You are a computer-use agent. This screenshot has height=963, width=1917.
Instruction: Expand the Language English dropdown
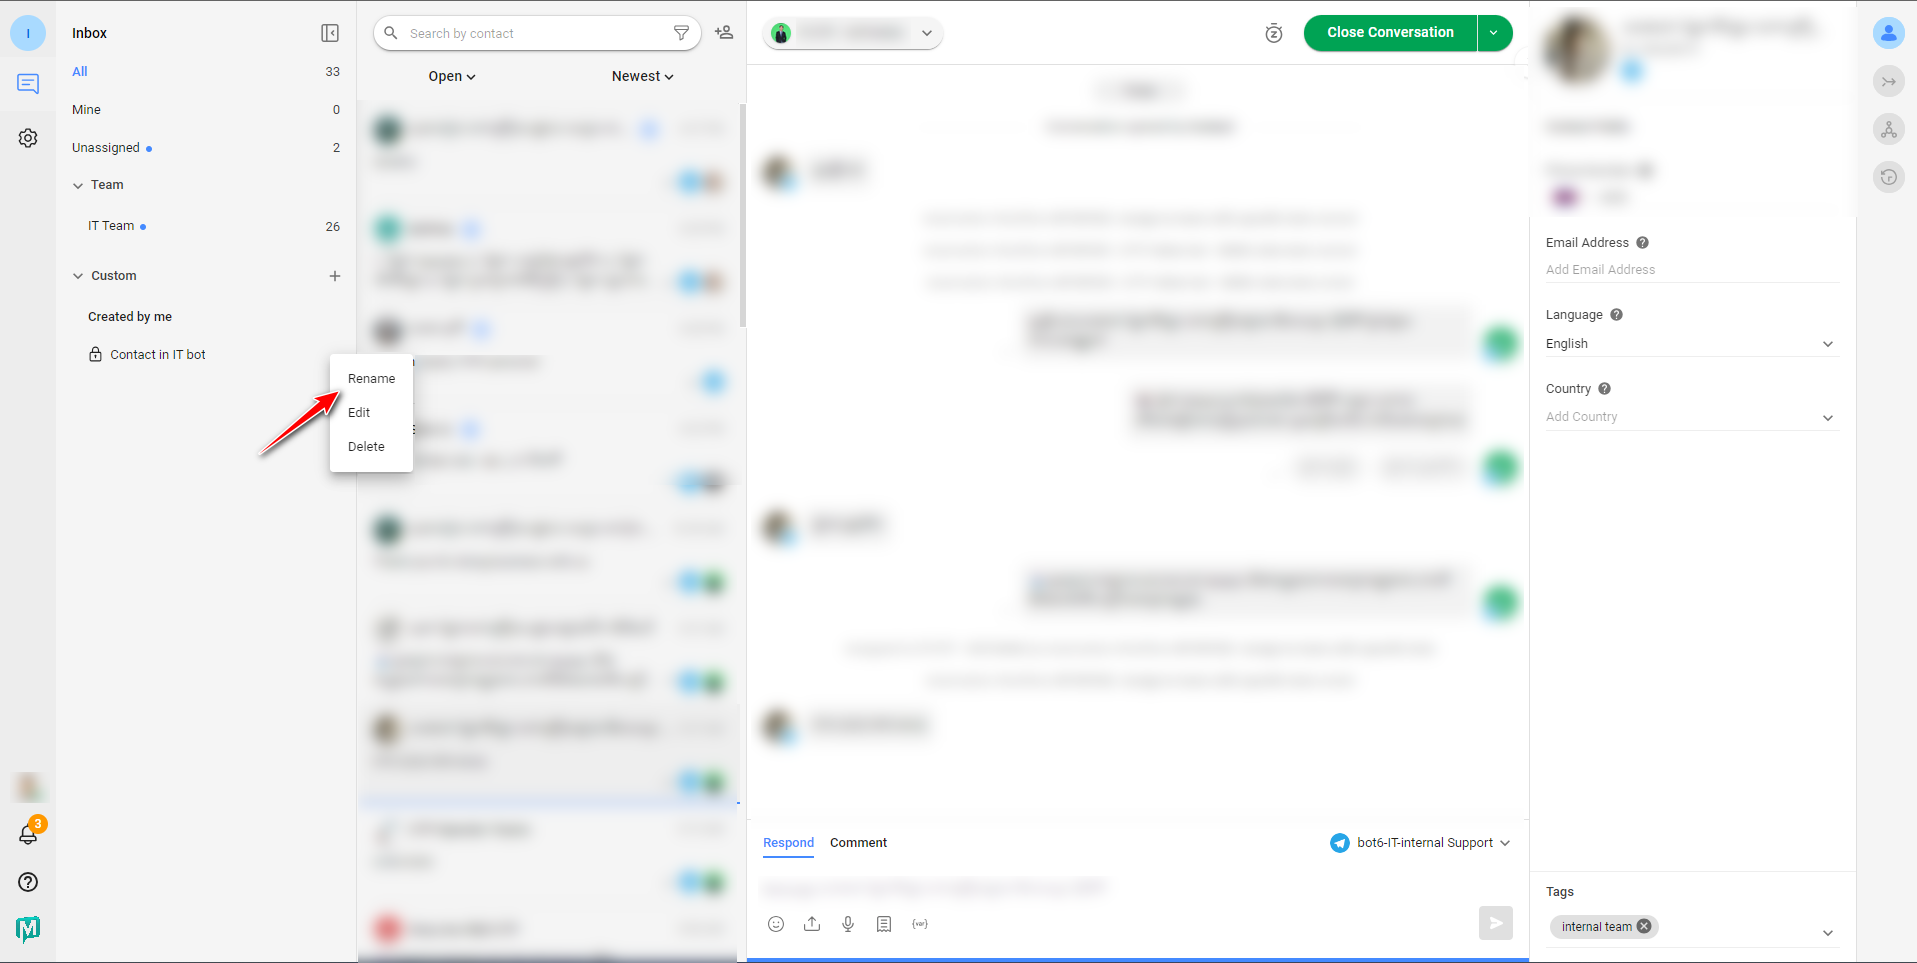click(x=1691, y=344)
